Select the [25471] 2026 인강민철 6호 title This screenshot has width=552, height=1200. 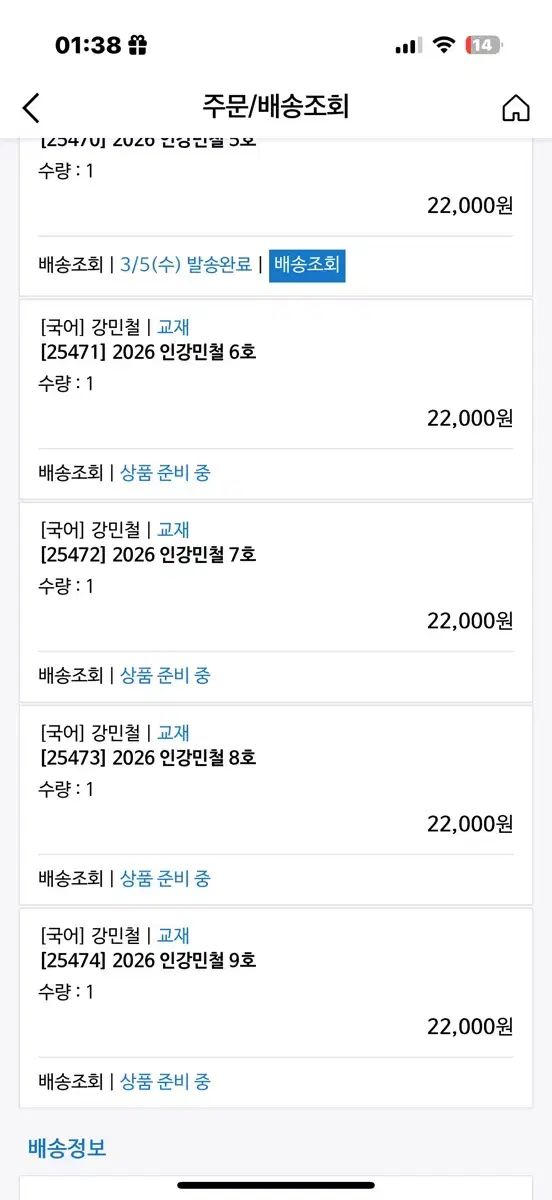147,351
